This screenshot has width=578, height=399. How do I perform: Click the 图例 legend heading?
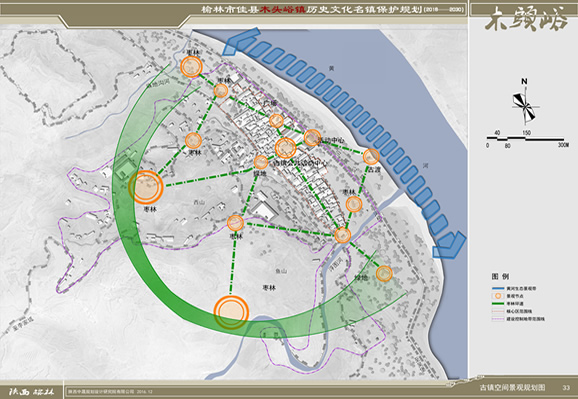(x=500, y=276)
